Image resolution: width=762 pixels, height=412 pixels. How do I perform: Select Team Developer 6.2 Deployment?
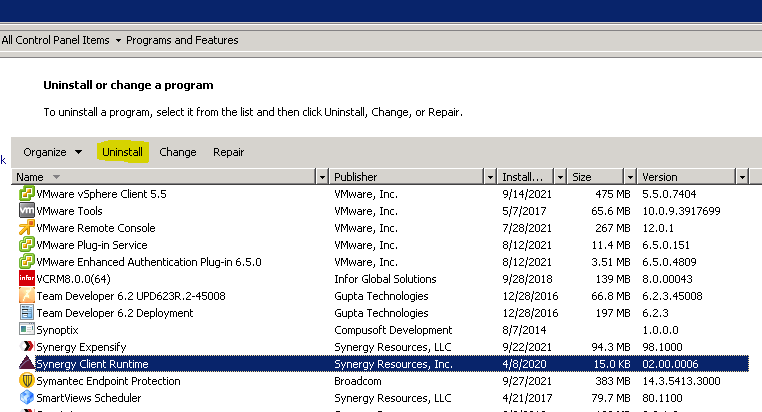(383, 313)
